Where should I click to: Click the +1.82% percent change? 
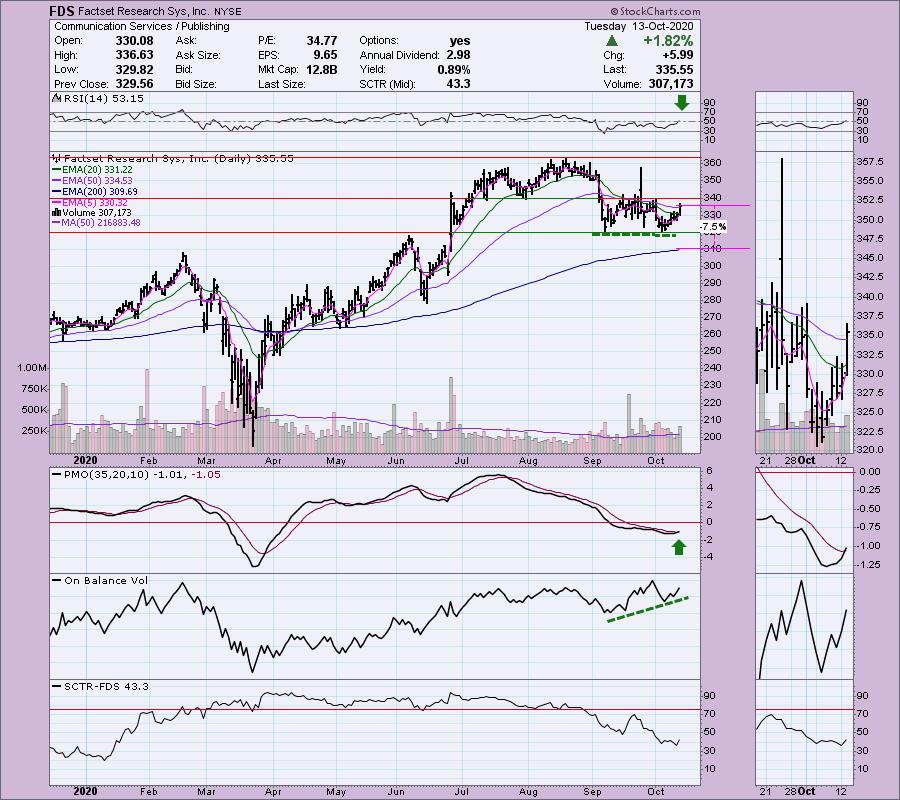click(668, 41)
